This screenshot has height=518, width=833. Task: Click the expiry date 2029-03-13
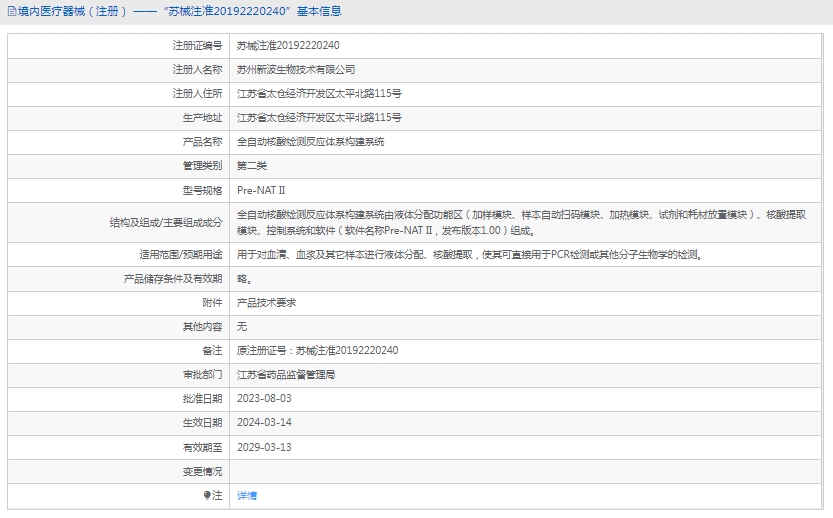click(x=264, y=447)
